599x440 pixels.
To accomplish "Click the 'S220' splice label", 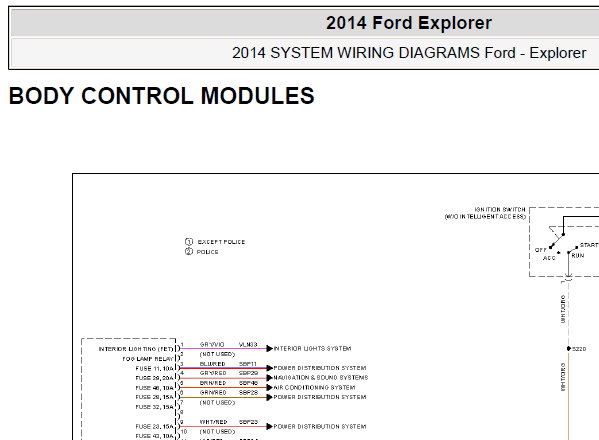I will coord(579,349).
